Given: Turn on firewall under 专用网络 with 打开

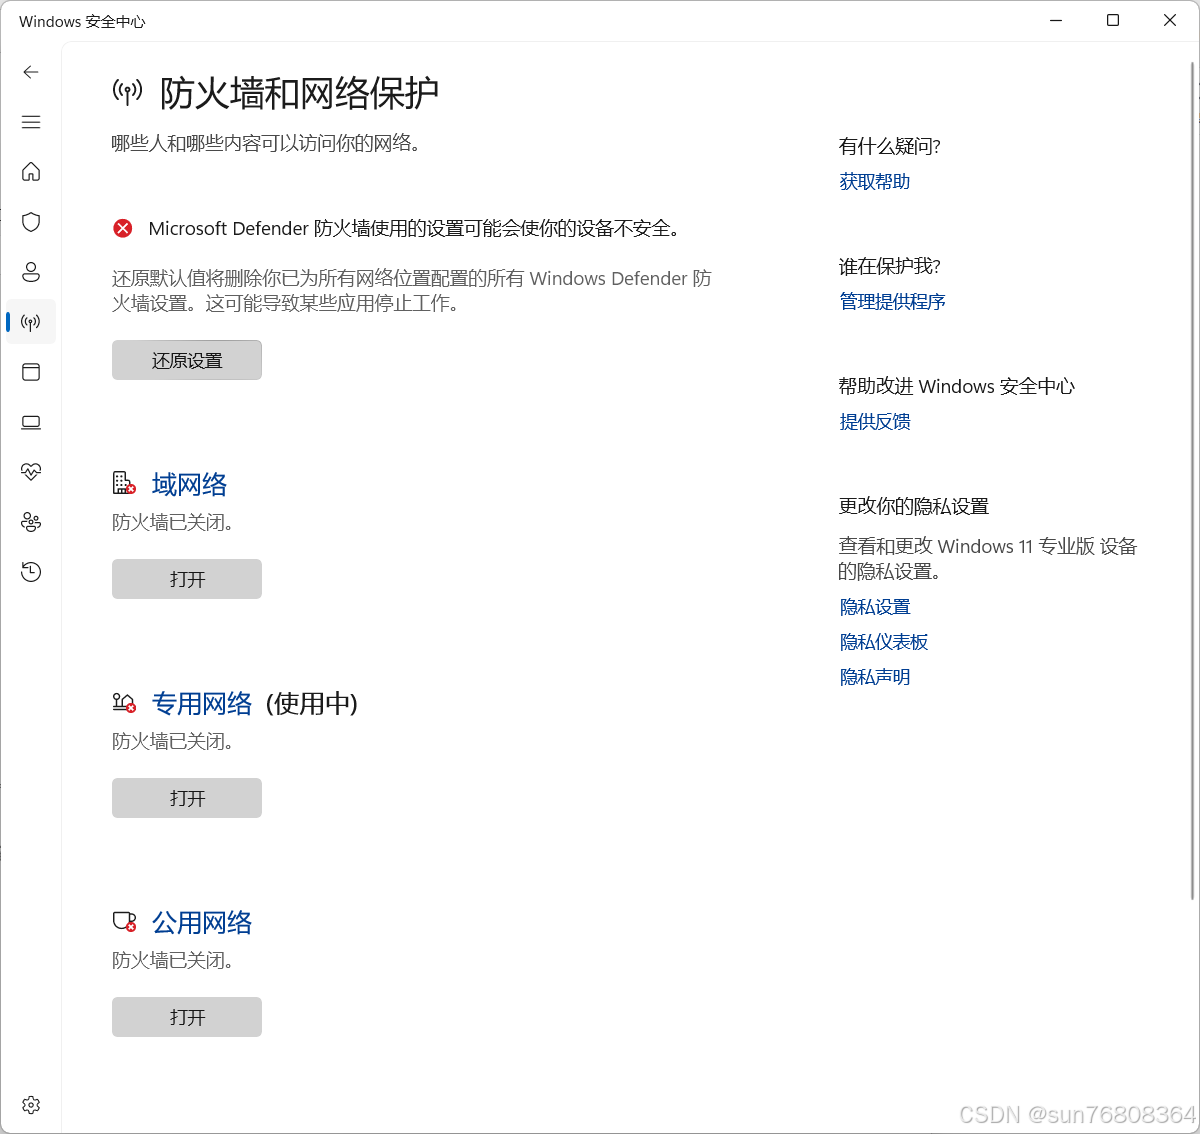Looking at the screenshot, I should pos(187,798).
